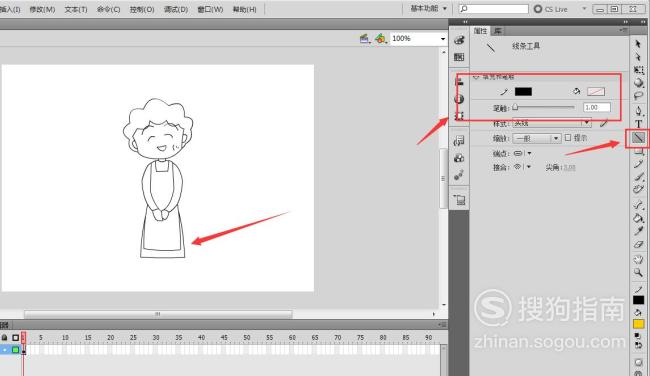The image size is (650, 376).
Task: Open the Project panel icon
Action: (x=459, y=200)
